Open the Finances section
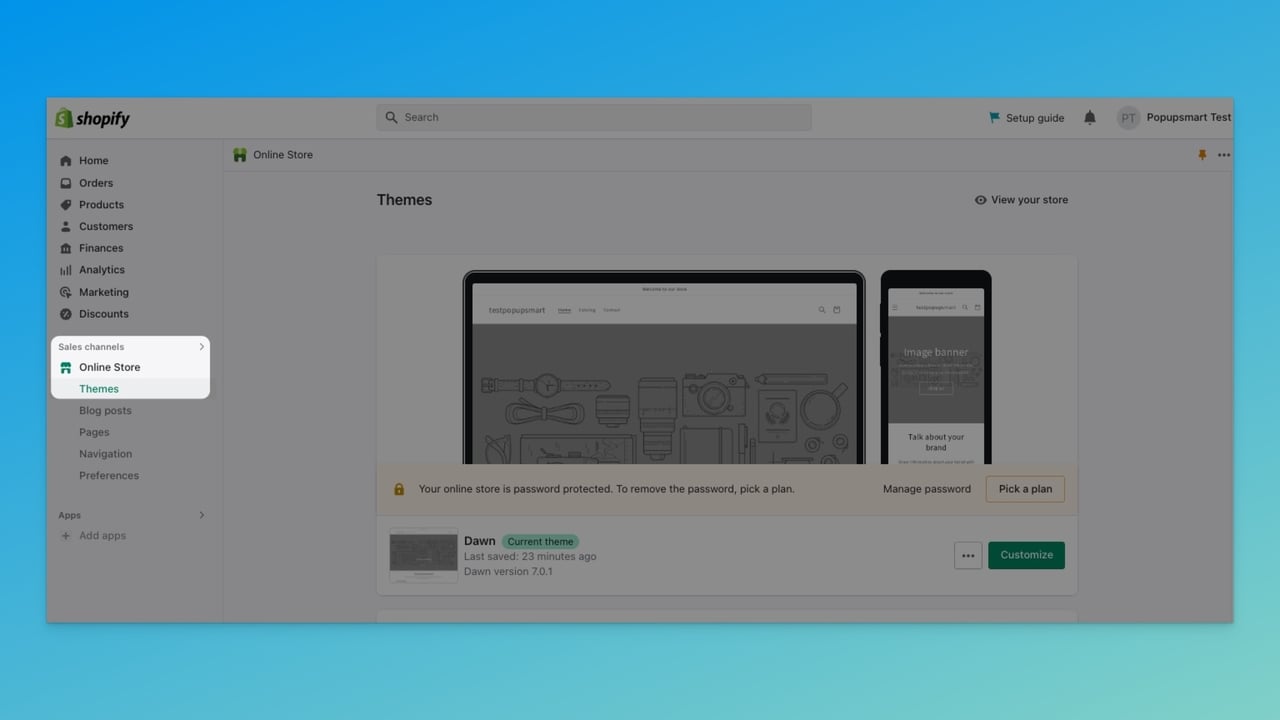Image resolution: width=1280 pixels, height=720 pixels. tap(65, 247)
